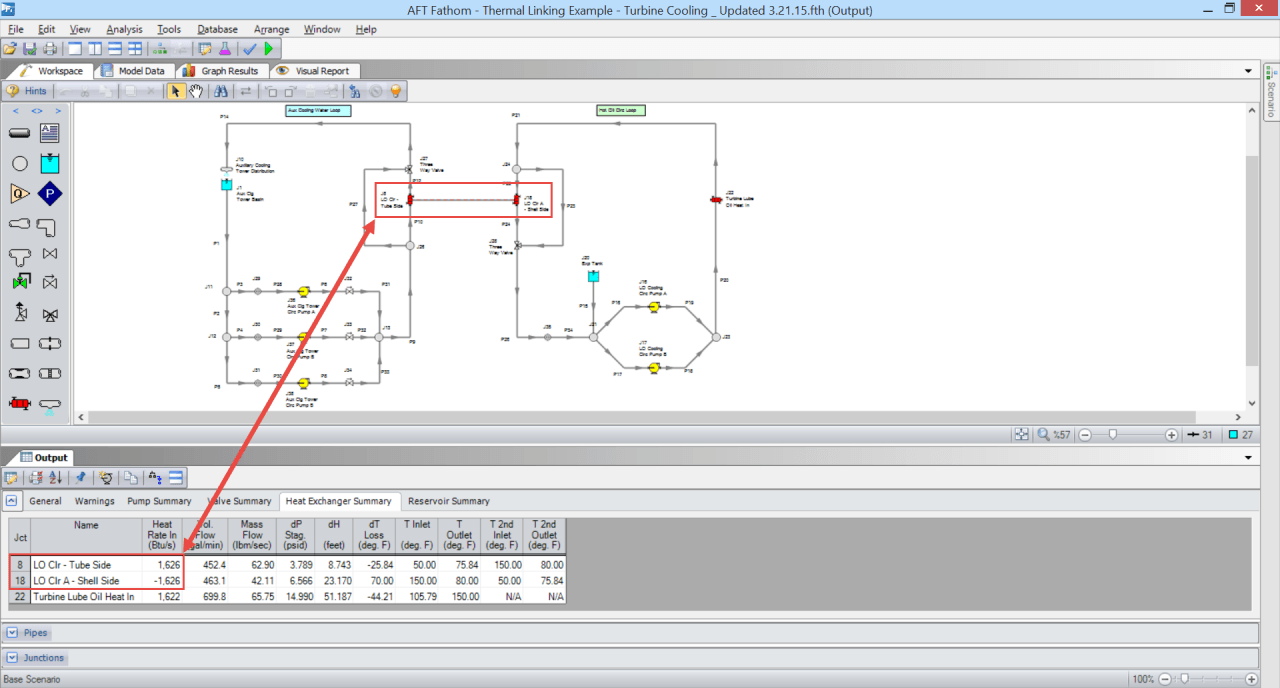Click the Save icon in the main toolbar
Viewport: 1280px width, 688px height.
[29, 48]
